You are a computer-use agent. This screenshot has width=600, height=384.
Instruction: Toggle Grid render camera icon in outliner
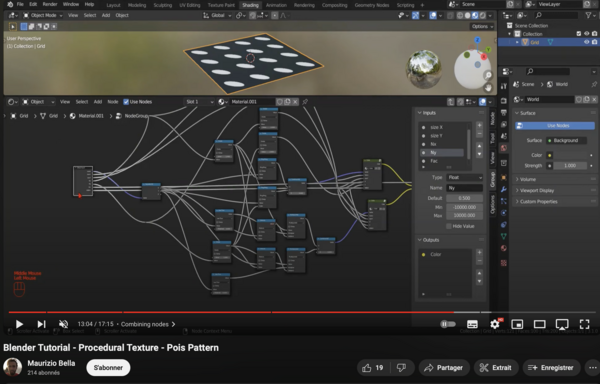tap(594, 42)
